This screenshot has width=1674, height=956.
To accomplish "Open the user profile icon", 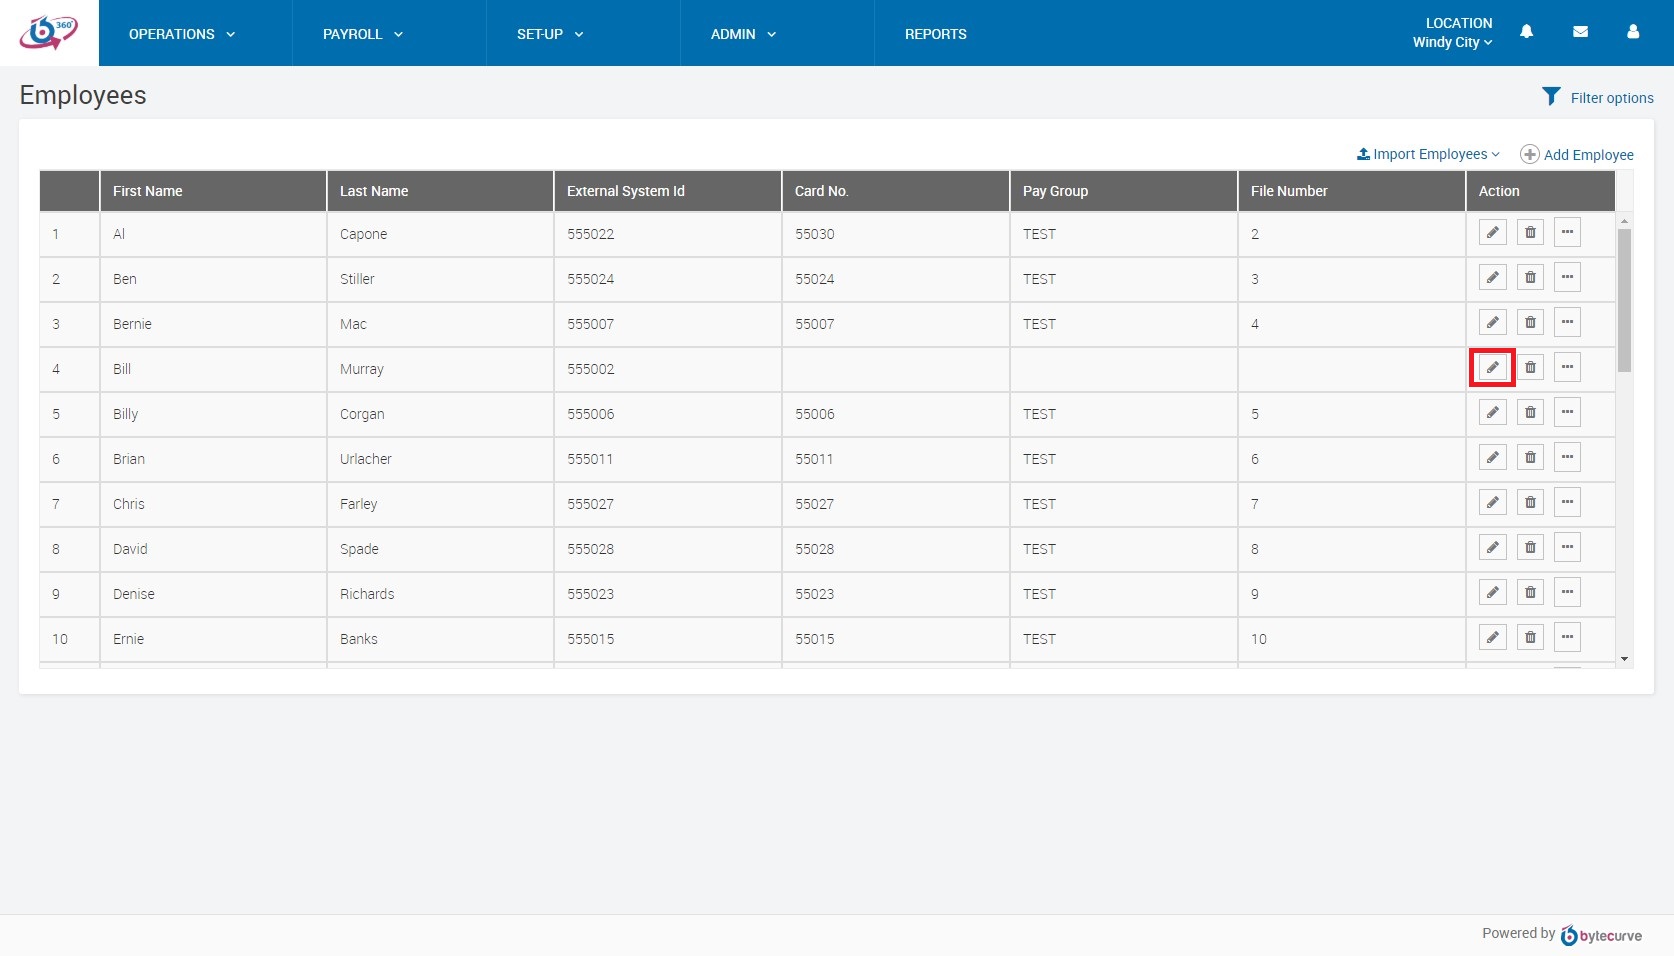I will [x=1633, y=32].
